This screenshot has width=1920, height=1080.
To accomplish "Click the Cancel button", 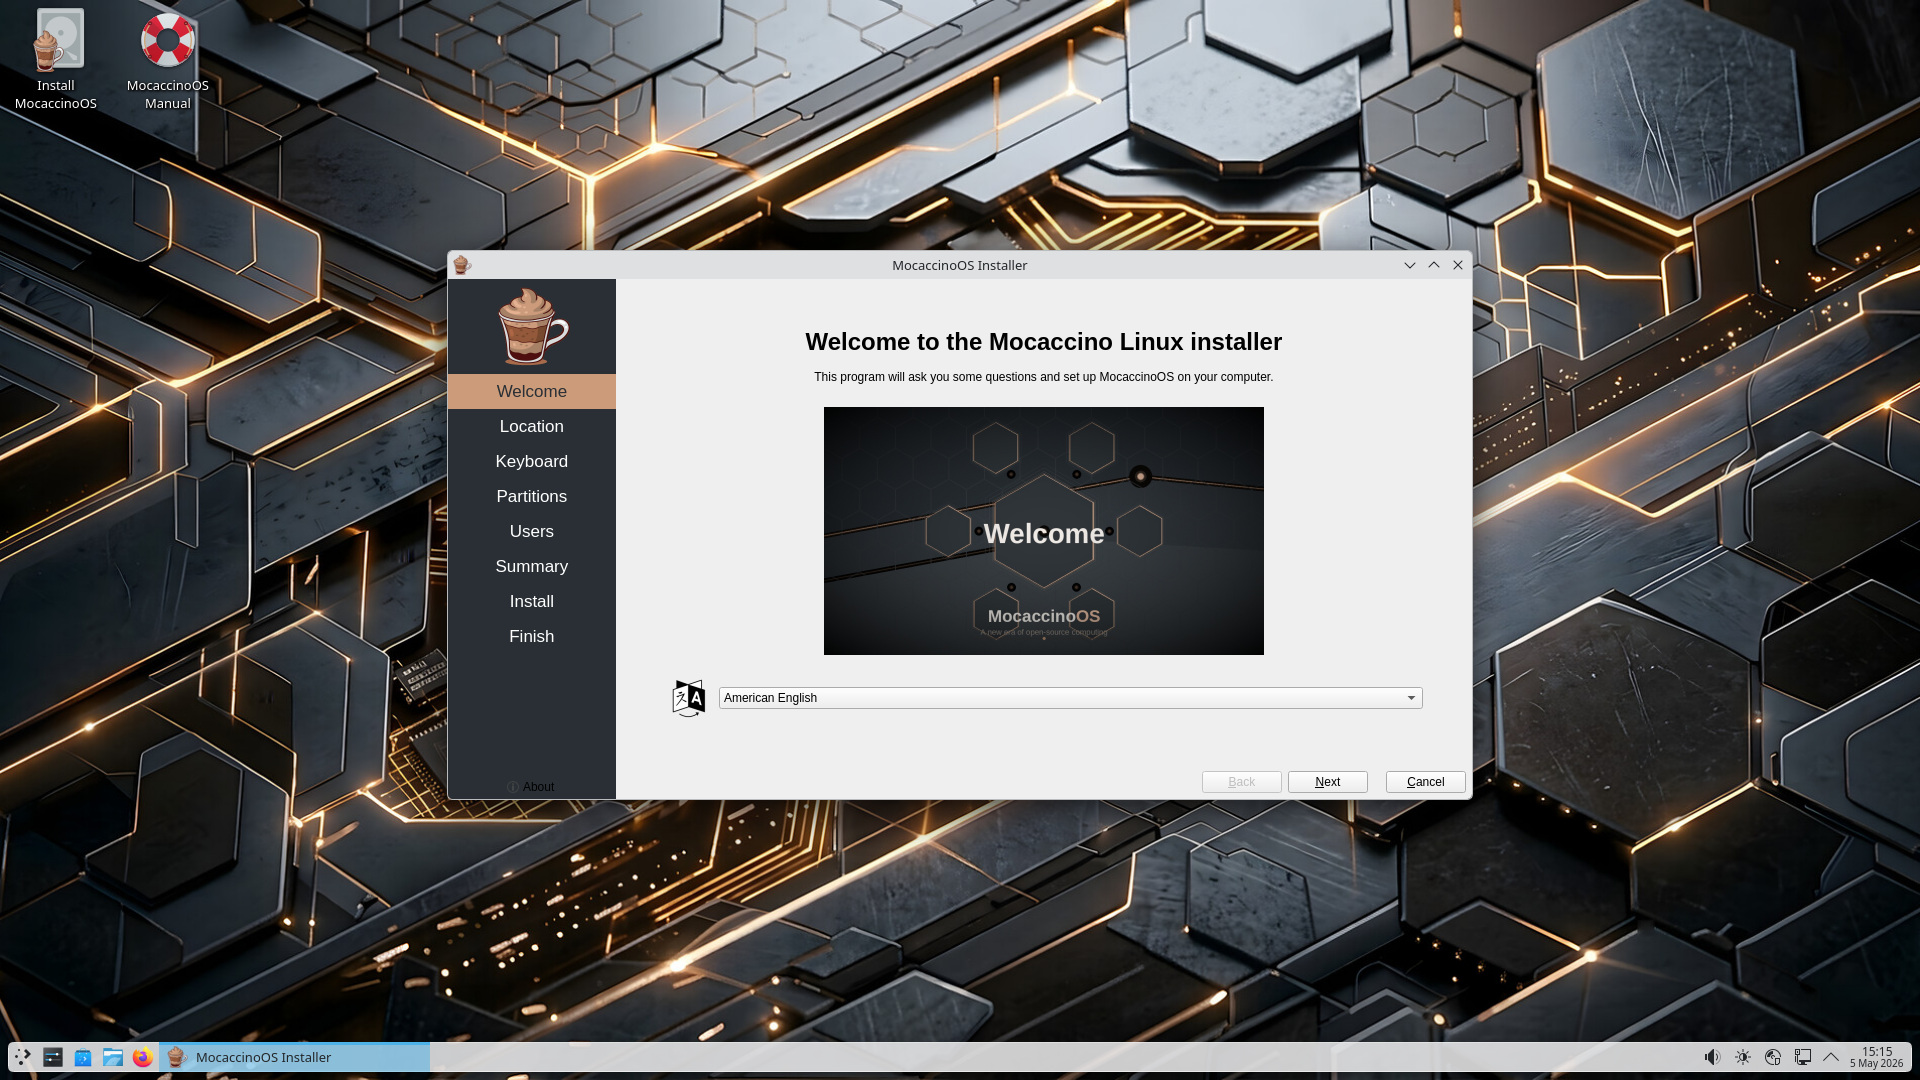I will click(1425, 782).
